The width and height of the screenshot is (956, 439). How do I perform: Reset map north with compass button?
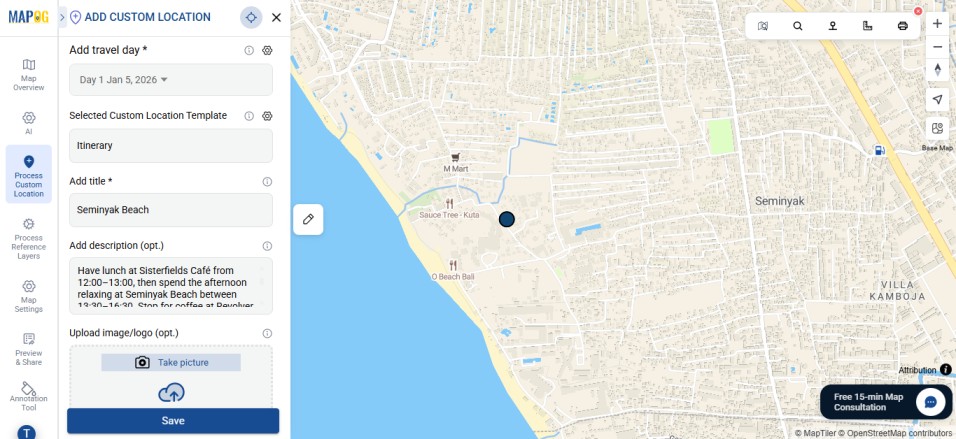point(938,70)
